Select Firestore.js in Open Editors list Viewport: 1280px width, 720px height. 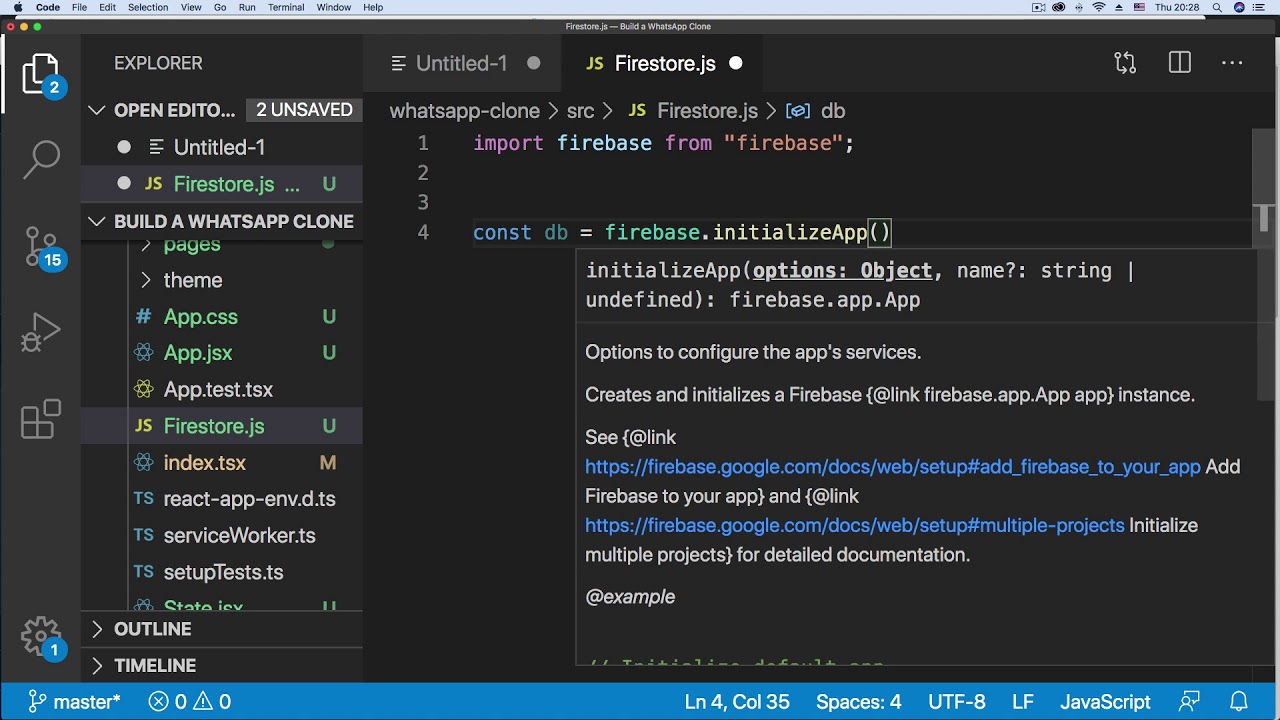[x=222, y=184]
